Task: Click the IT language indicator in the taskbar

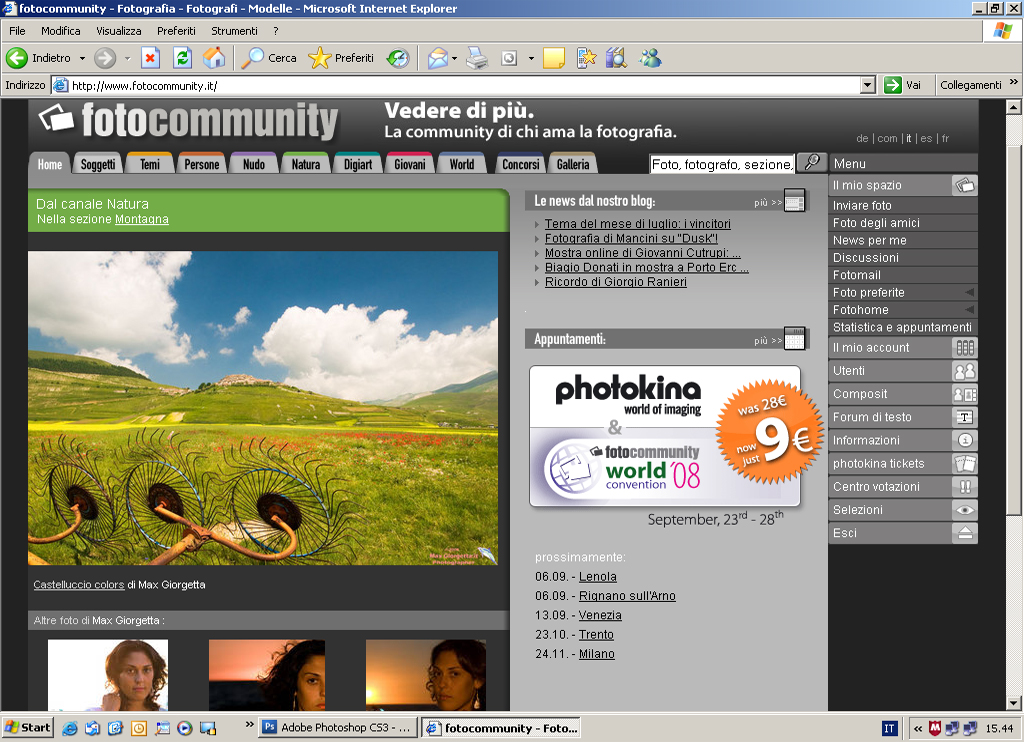Action: coord(889,728)
